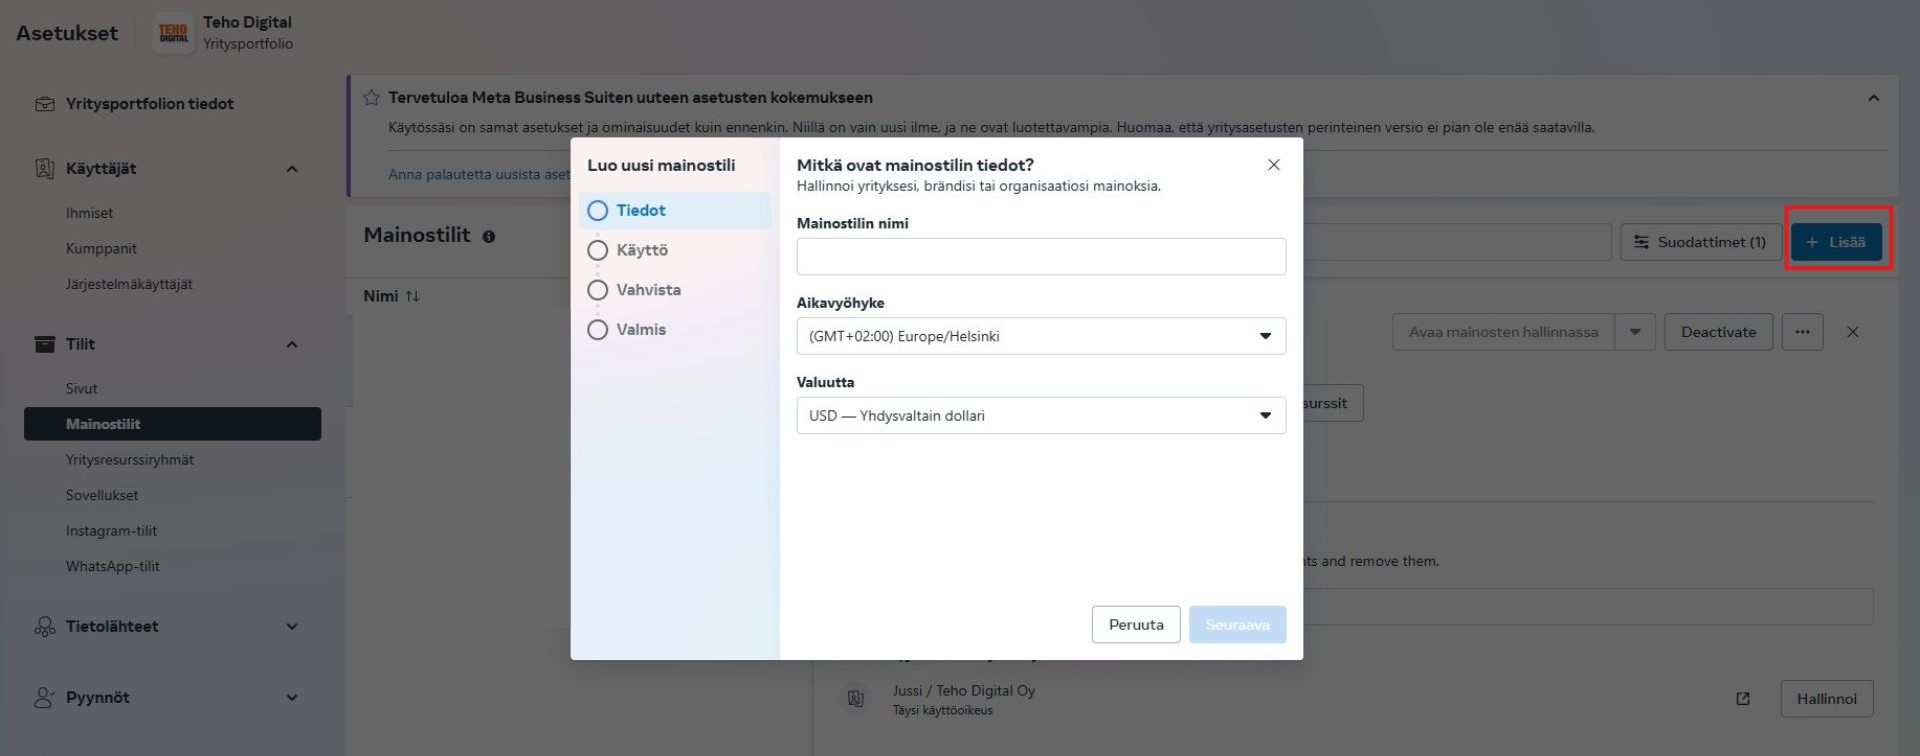The height and width of the screenshot is (756, 1920).
Task: Click the Nimi sort arrows icon
Action: [412, 296]
